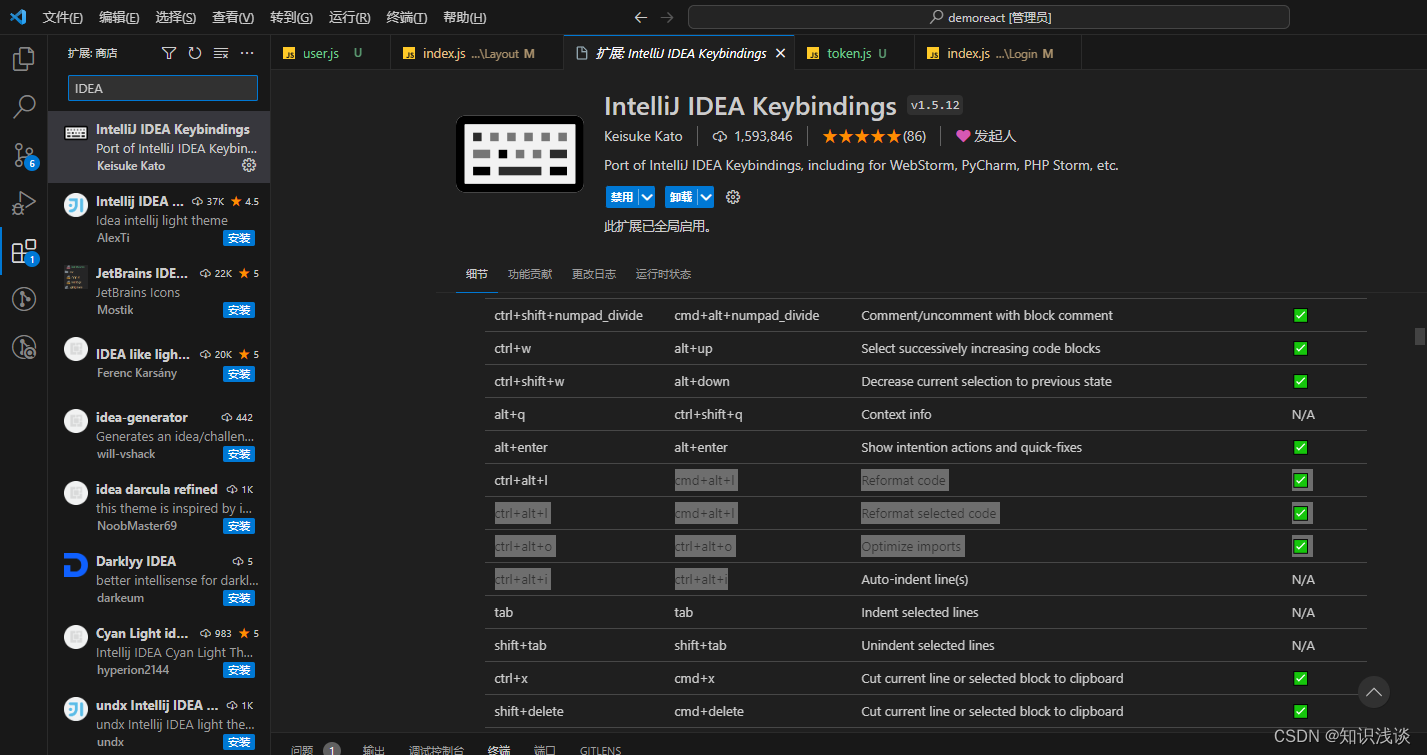Click the demoreact command center search box

[x=988, y=17]
